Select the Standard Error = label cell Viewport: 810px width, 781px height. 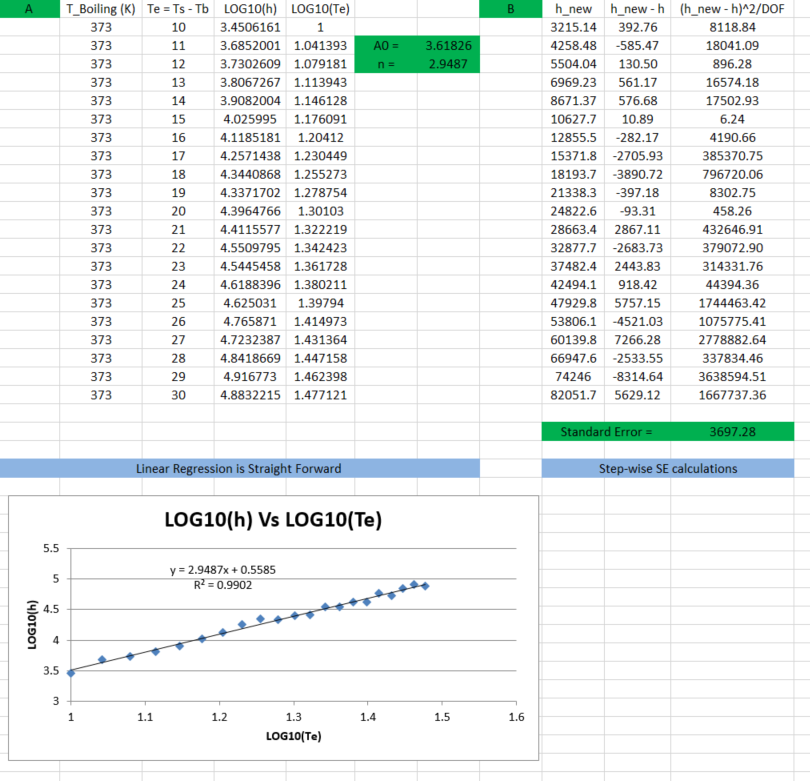pos(606,432)
